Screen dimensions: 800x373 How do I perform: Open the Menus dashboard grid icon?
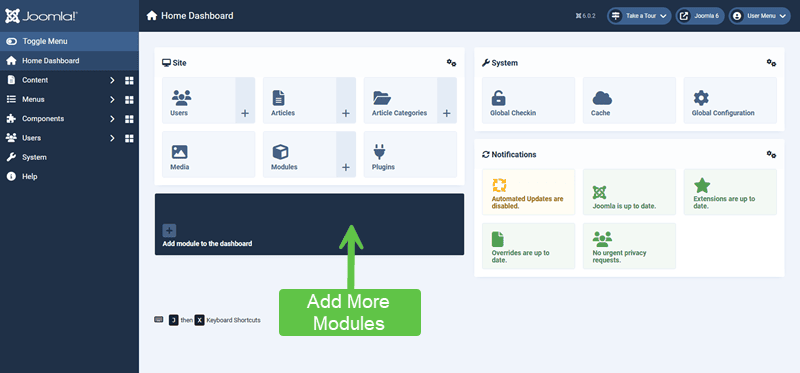click(x=129, y=100)
